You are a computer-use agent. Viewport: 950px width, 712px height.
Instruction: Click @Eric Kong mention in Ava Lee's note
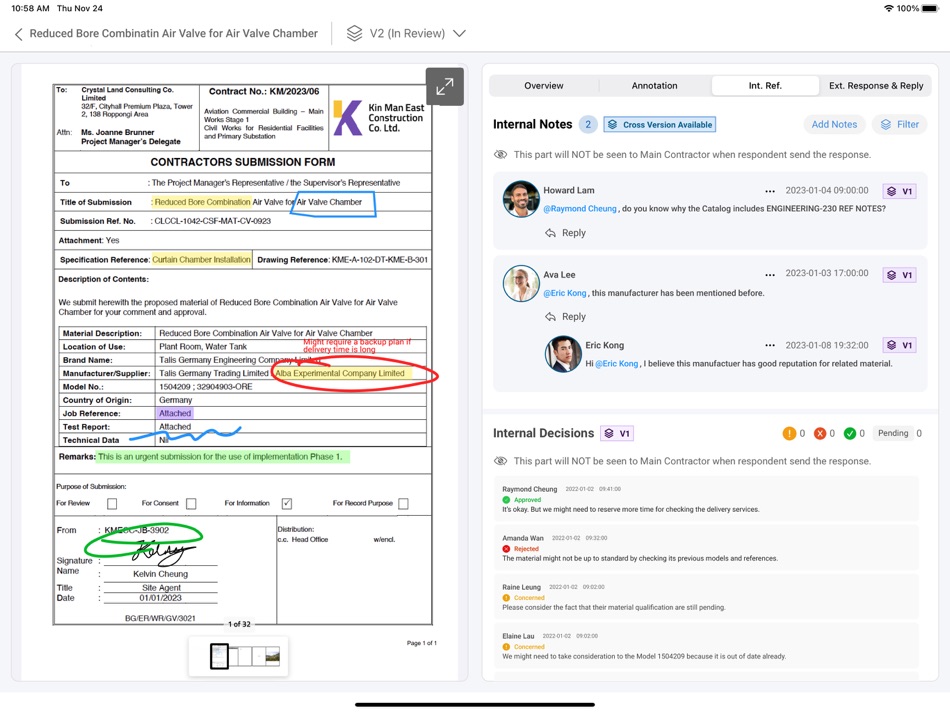[565, 293]
